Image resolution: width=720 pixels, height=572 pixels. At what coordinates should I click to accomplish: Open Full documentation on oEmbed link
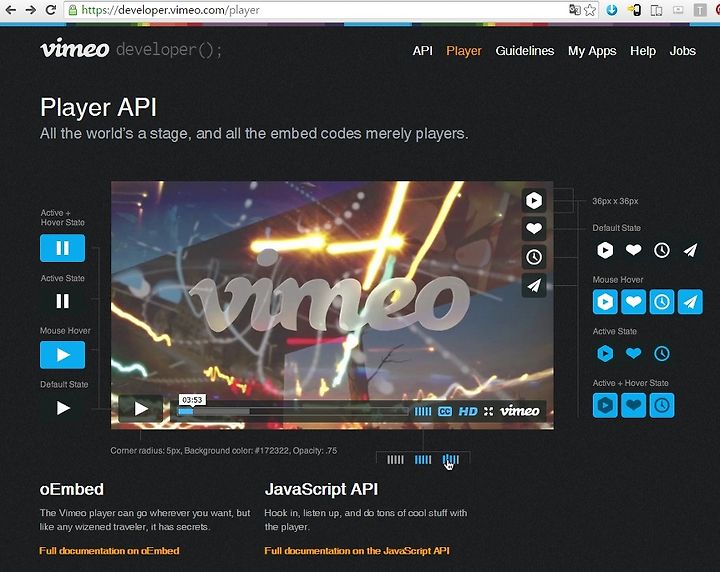(109, 550)
